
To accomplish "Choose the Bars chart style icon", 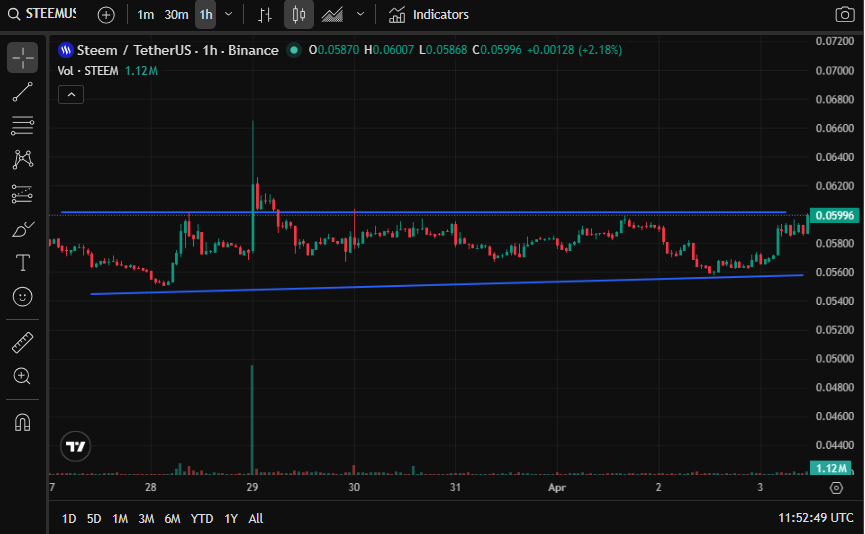I will point(265,15).
